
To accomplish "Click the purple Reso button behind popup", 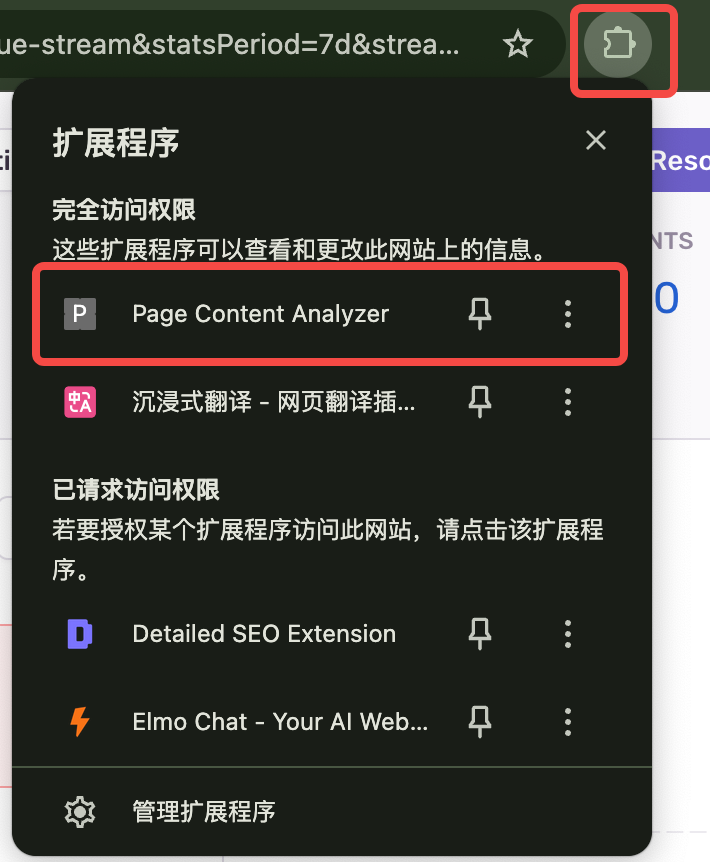I will (x=680, y=160).
